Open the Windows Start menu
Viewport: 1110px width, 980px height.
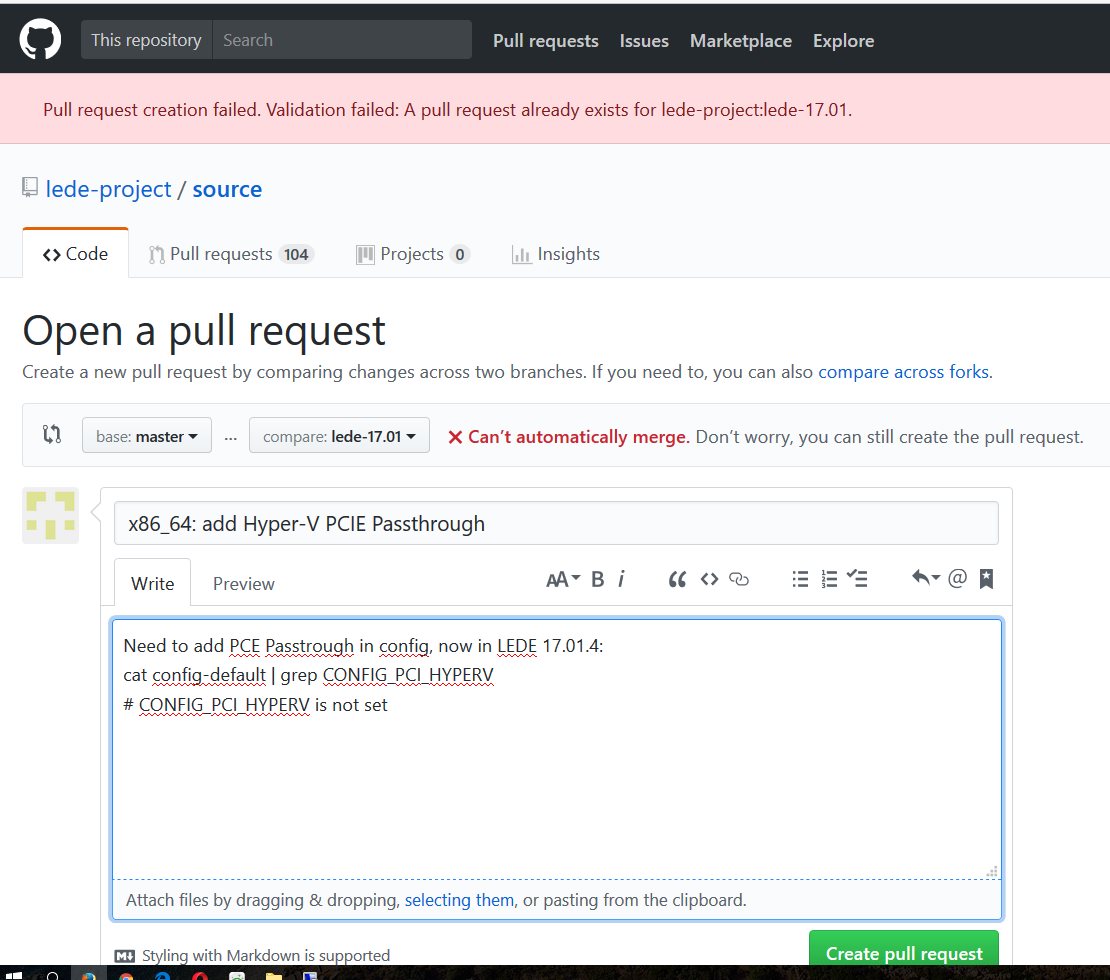[13, 974]
